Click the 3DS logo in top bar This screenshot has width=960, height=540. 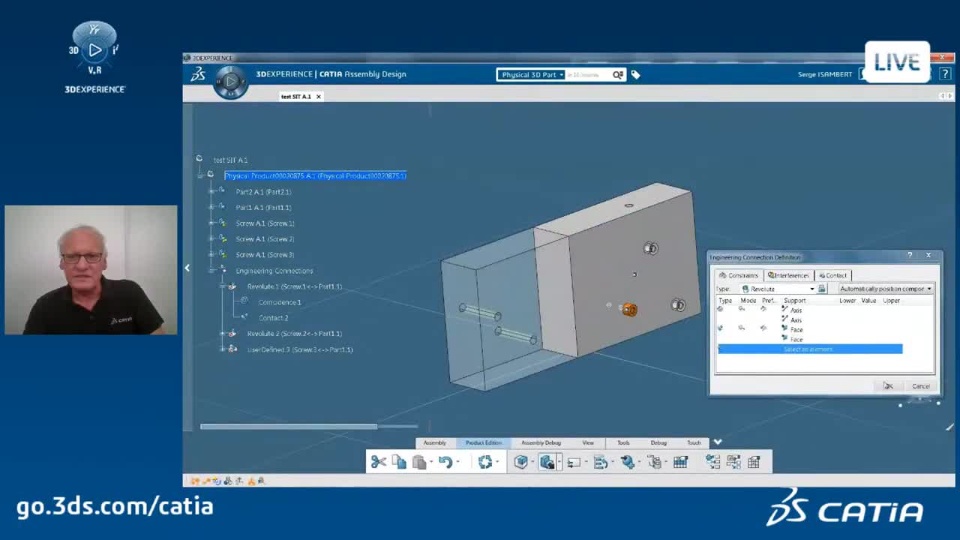[198, 75]
